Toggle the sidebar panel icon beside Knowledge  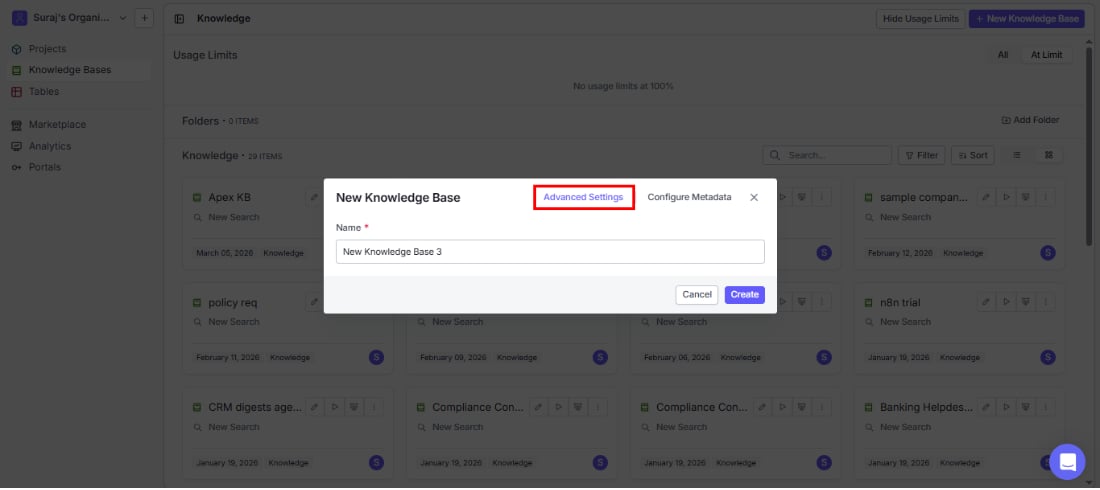click(180, 19)
